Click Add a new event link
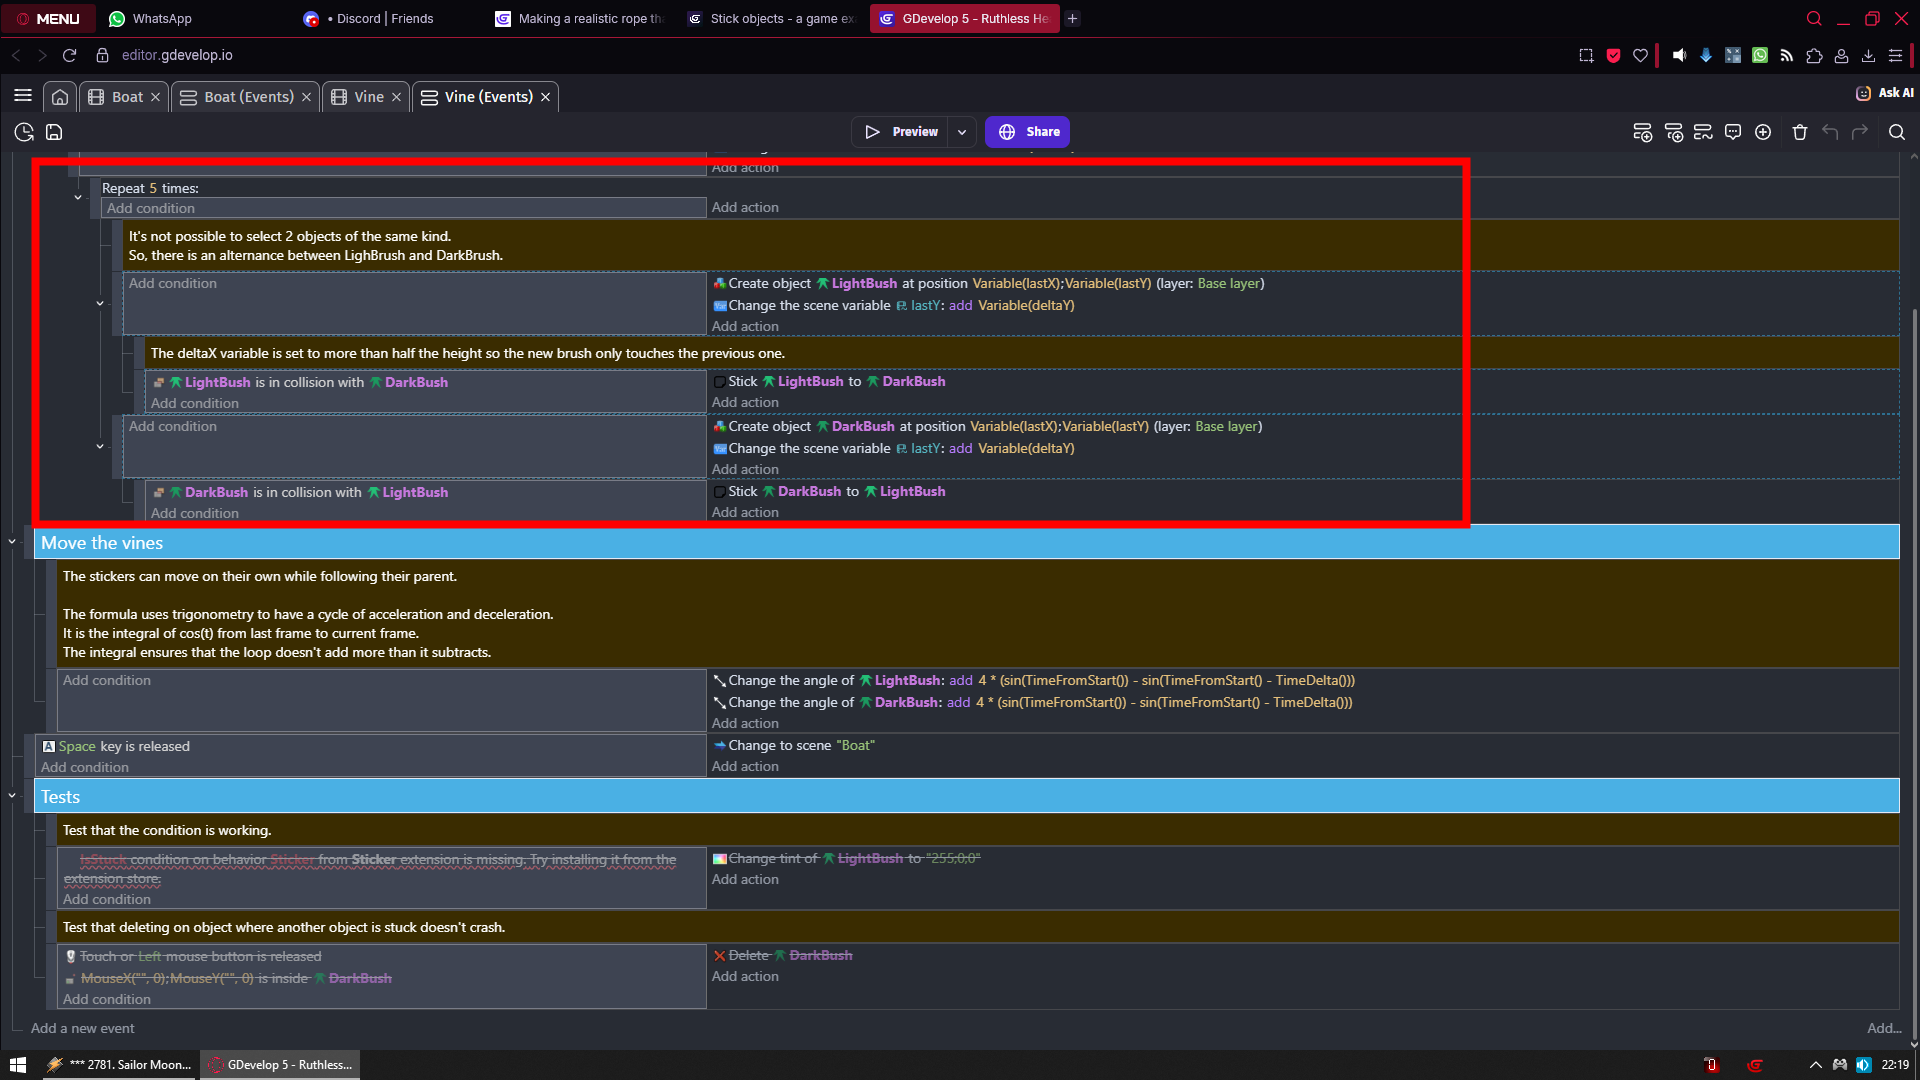This screenshot has height=1080, width=1920. pyautogui.click(x=82, y=1028)
